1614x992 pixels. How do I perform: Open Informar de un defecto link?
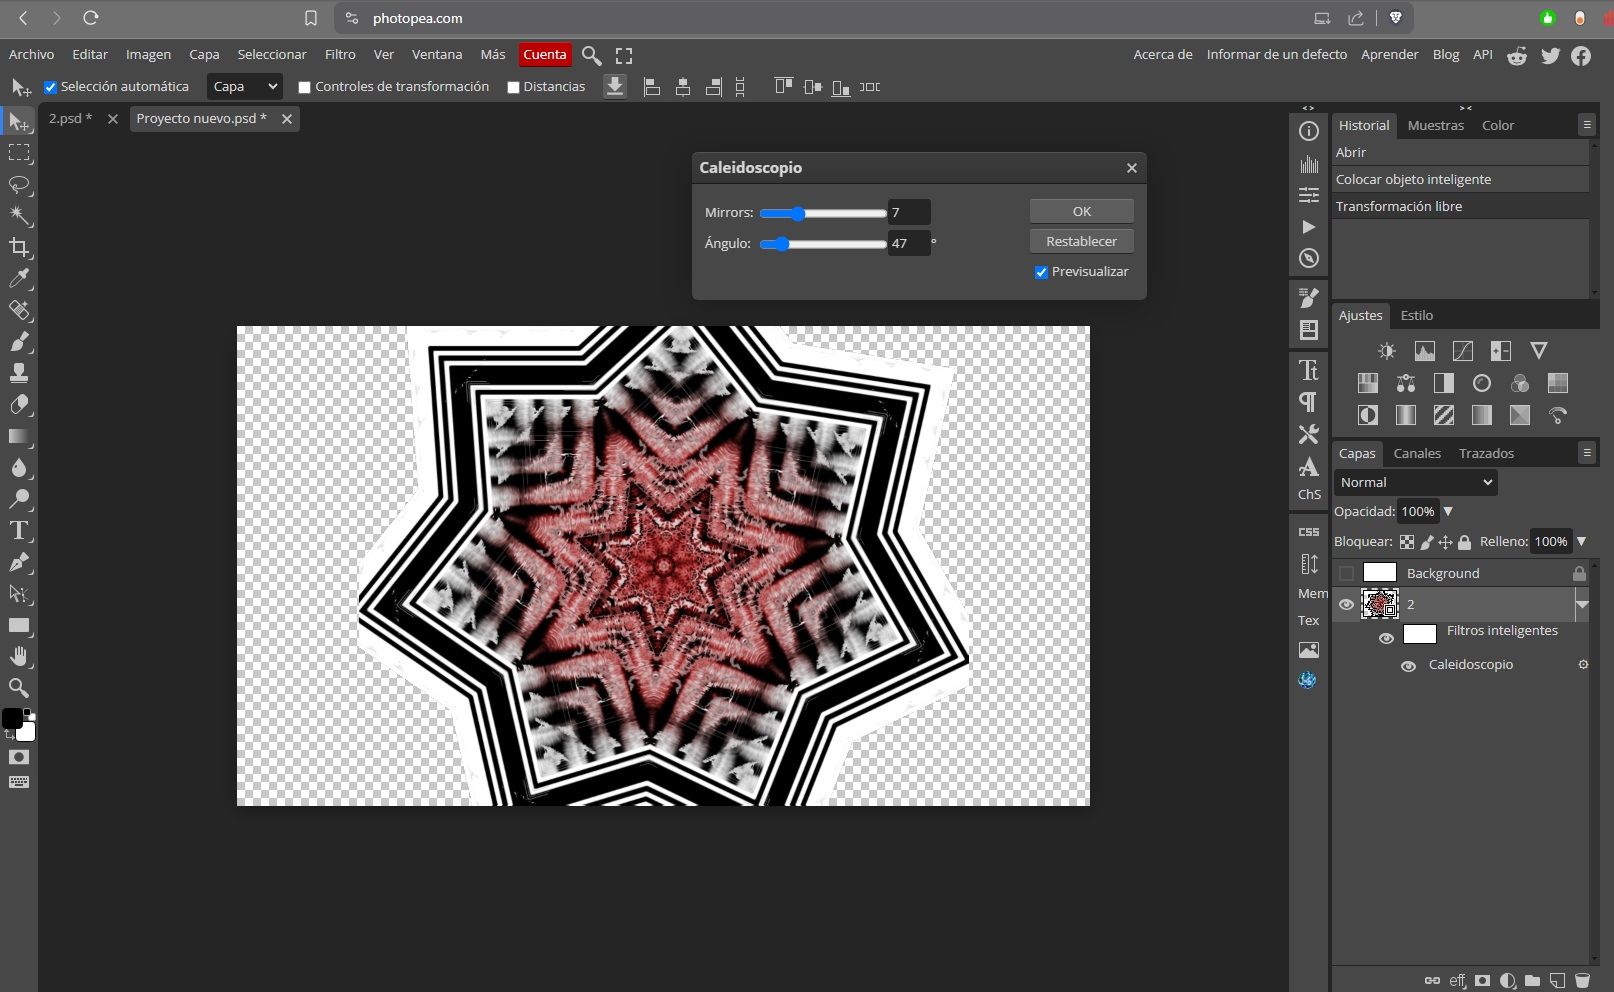1276,54
